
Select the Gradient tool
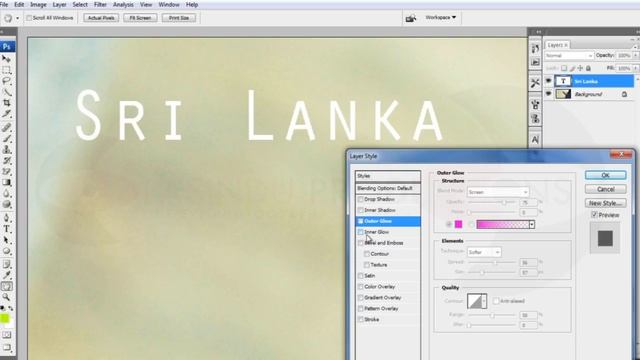coord(6,183)
